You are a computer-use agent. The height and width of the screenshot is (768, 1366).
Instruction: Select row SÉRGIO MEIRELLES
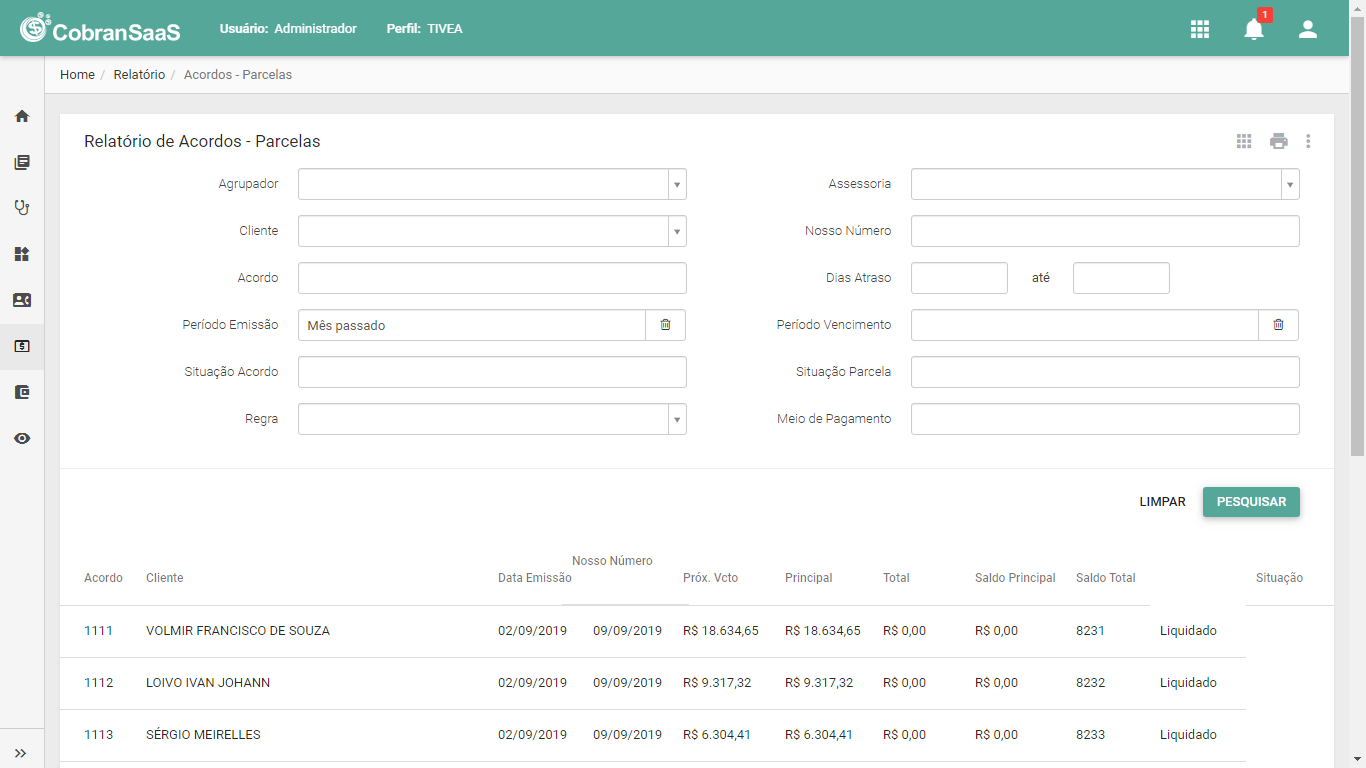click(x=653, y=735)
